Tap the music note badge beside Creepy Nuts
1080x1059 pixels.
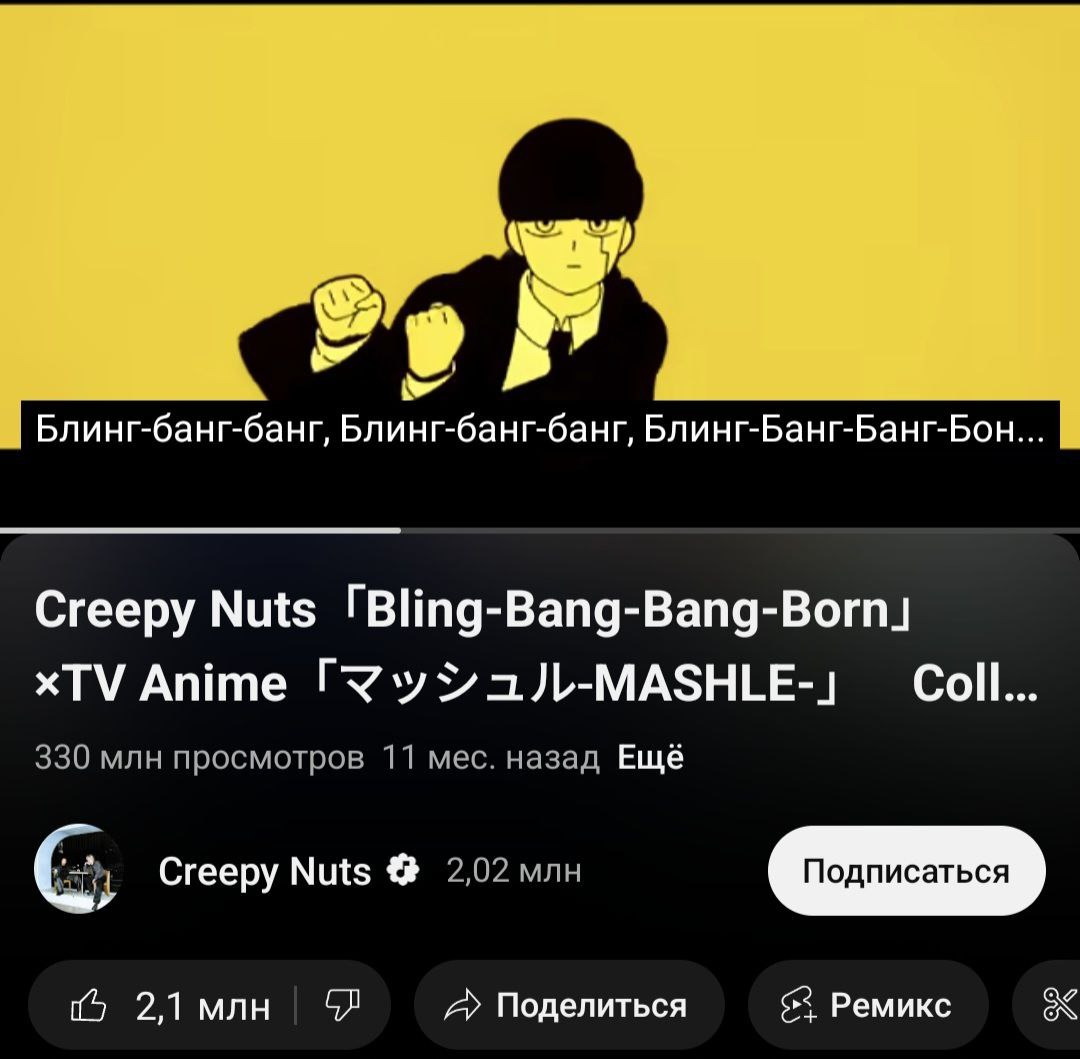tap(403, 870)
